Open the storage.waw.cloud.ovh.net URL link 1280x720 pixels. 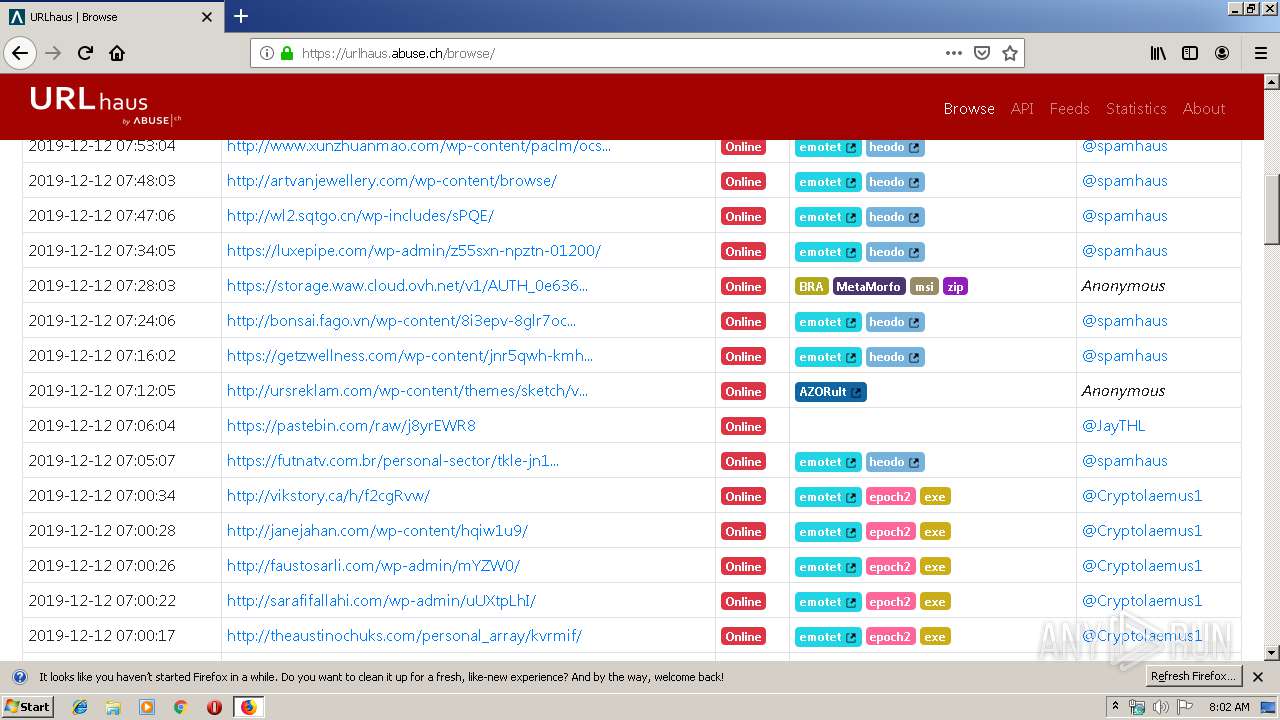(x=407, y=286)
